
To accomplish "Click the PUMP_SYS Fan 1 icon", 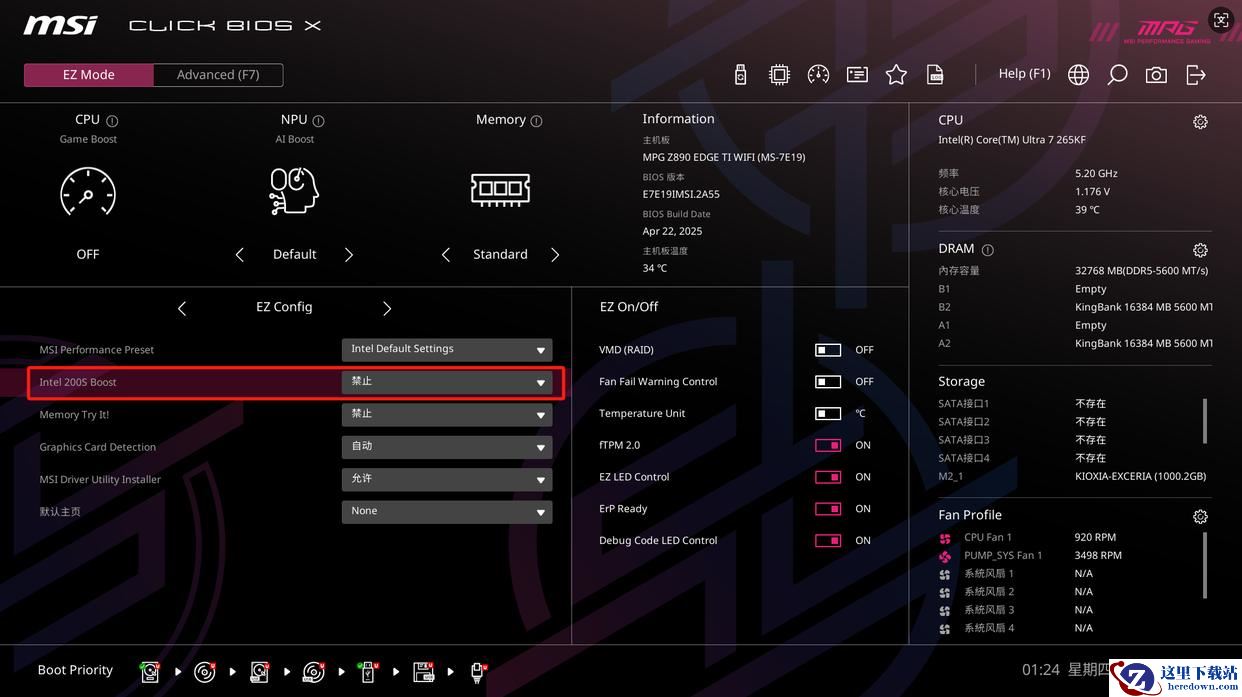I will point(945,556).
